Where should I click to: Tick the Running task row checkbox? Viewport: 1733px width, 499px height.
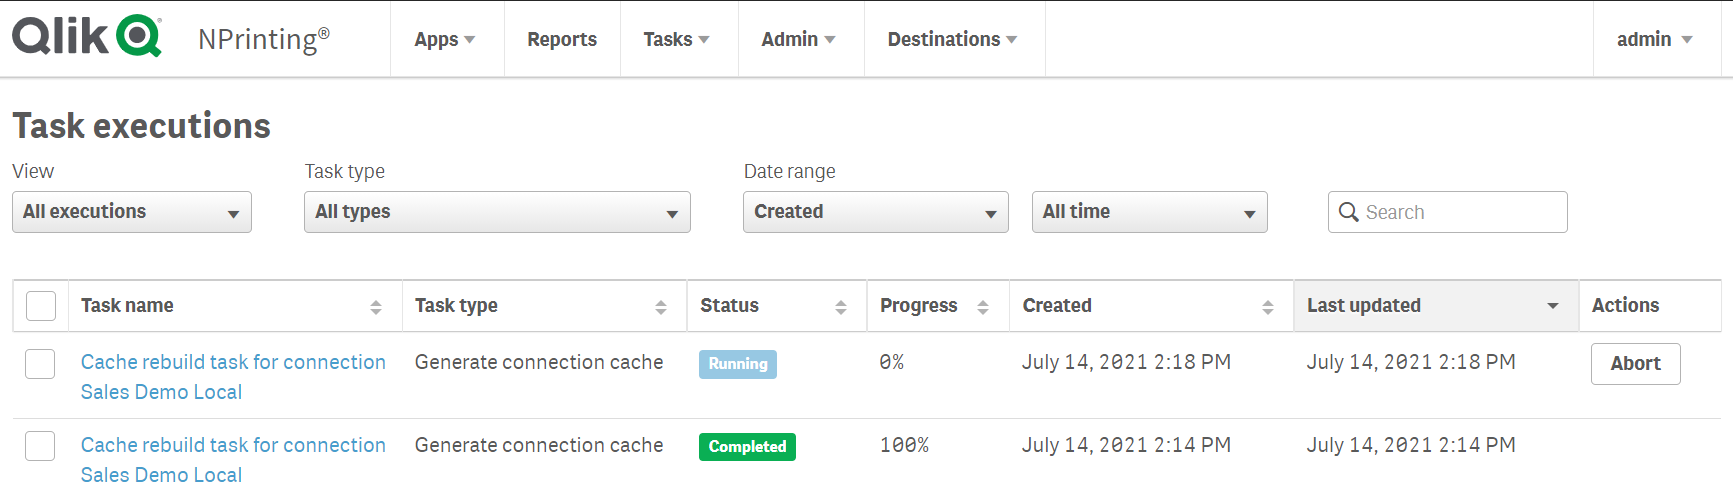pos(40,364)
